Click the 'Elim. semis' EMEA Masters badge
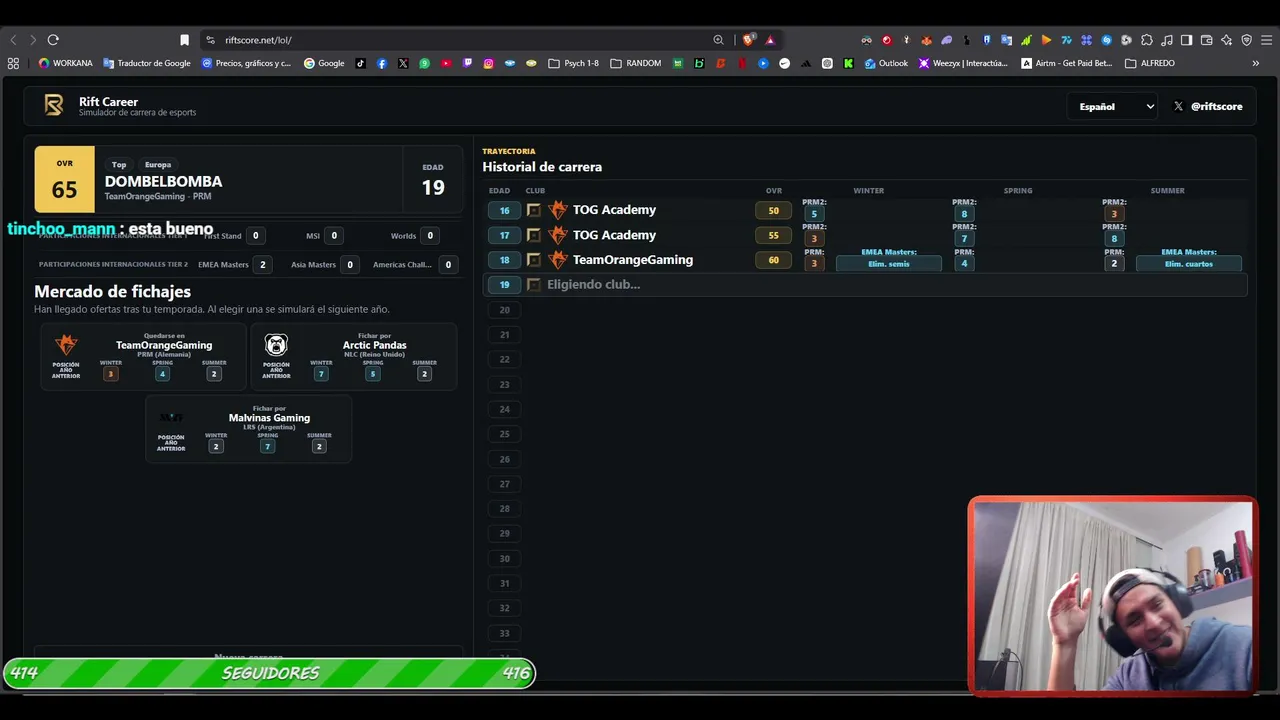The height and width of the screenshot is (720, 1280). (x=889, y=264)
